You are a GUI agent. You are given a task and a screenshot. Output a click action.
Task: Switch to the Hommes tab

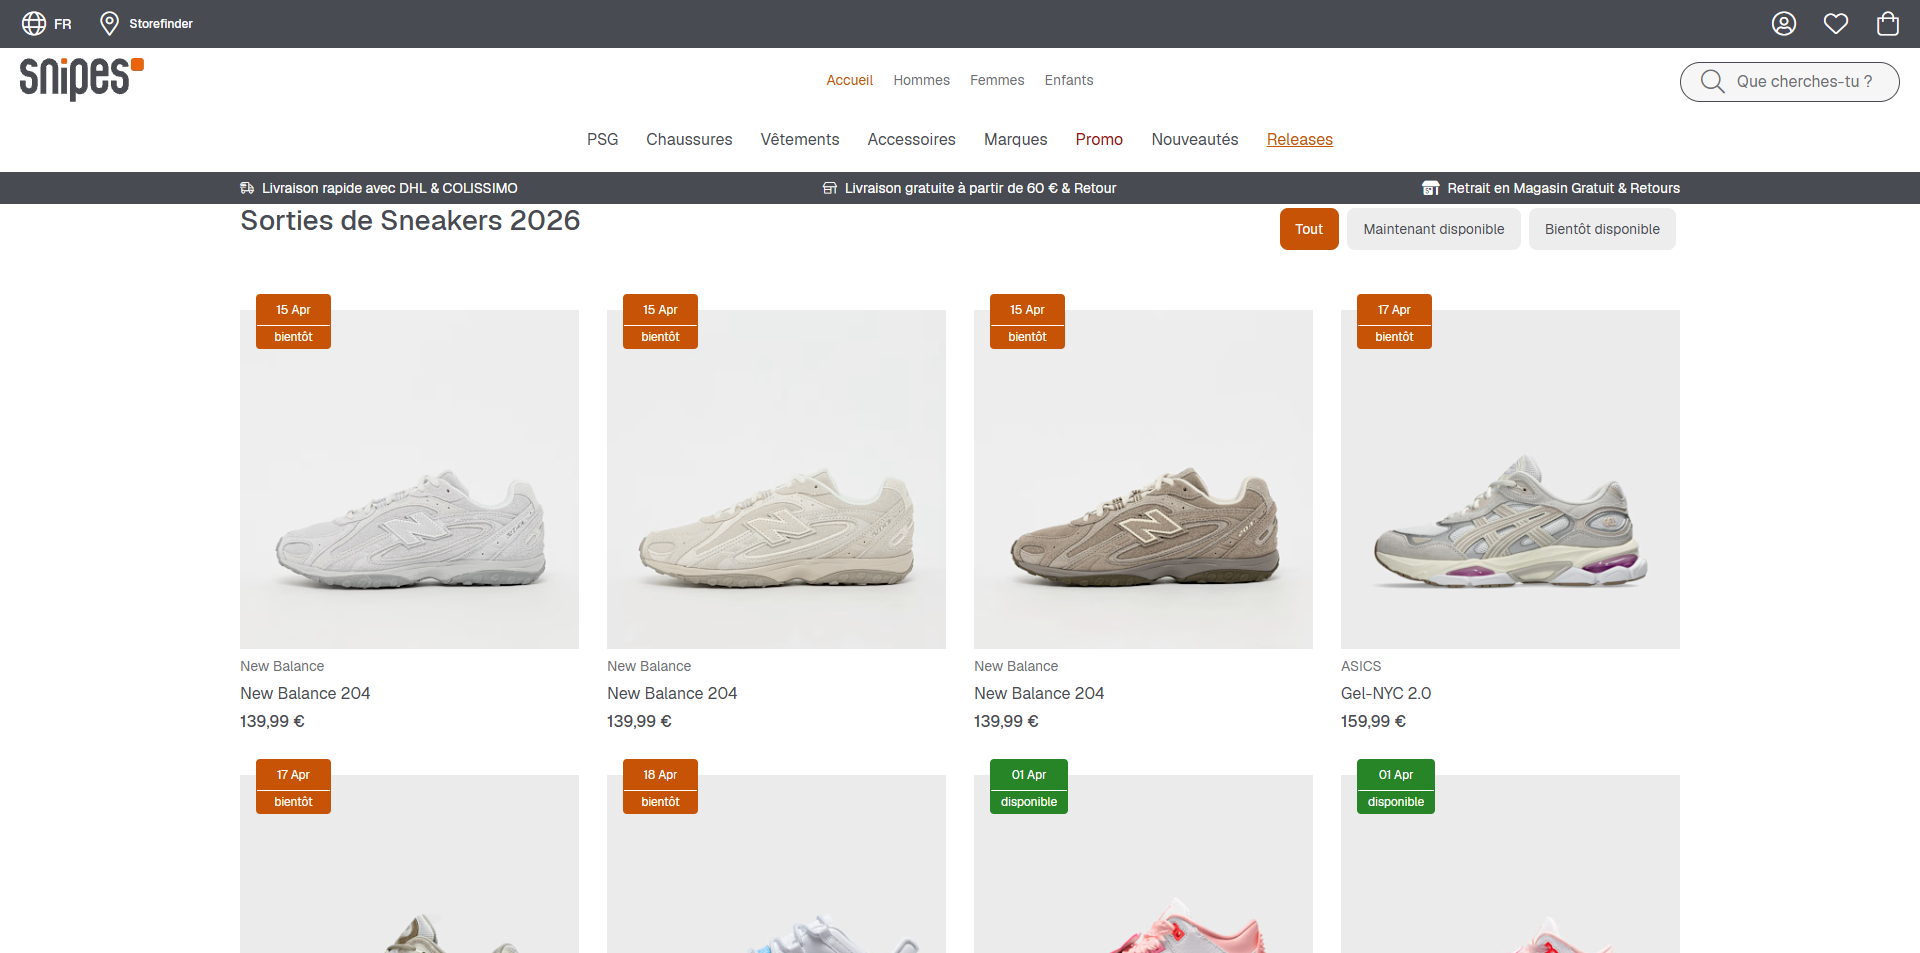[922, 80]
